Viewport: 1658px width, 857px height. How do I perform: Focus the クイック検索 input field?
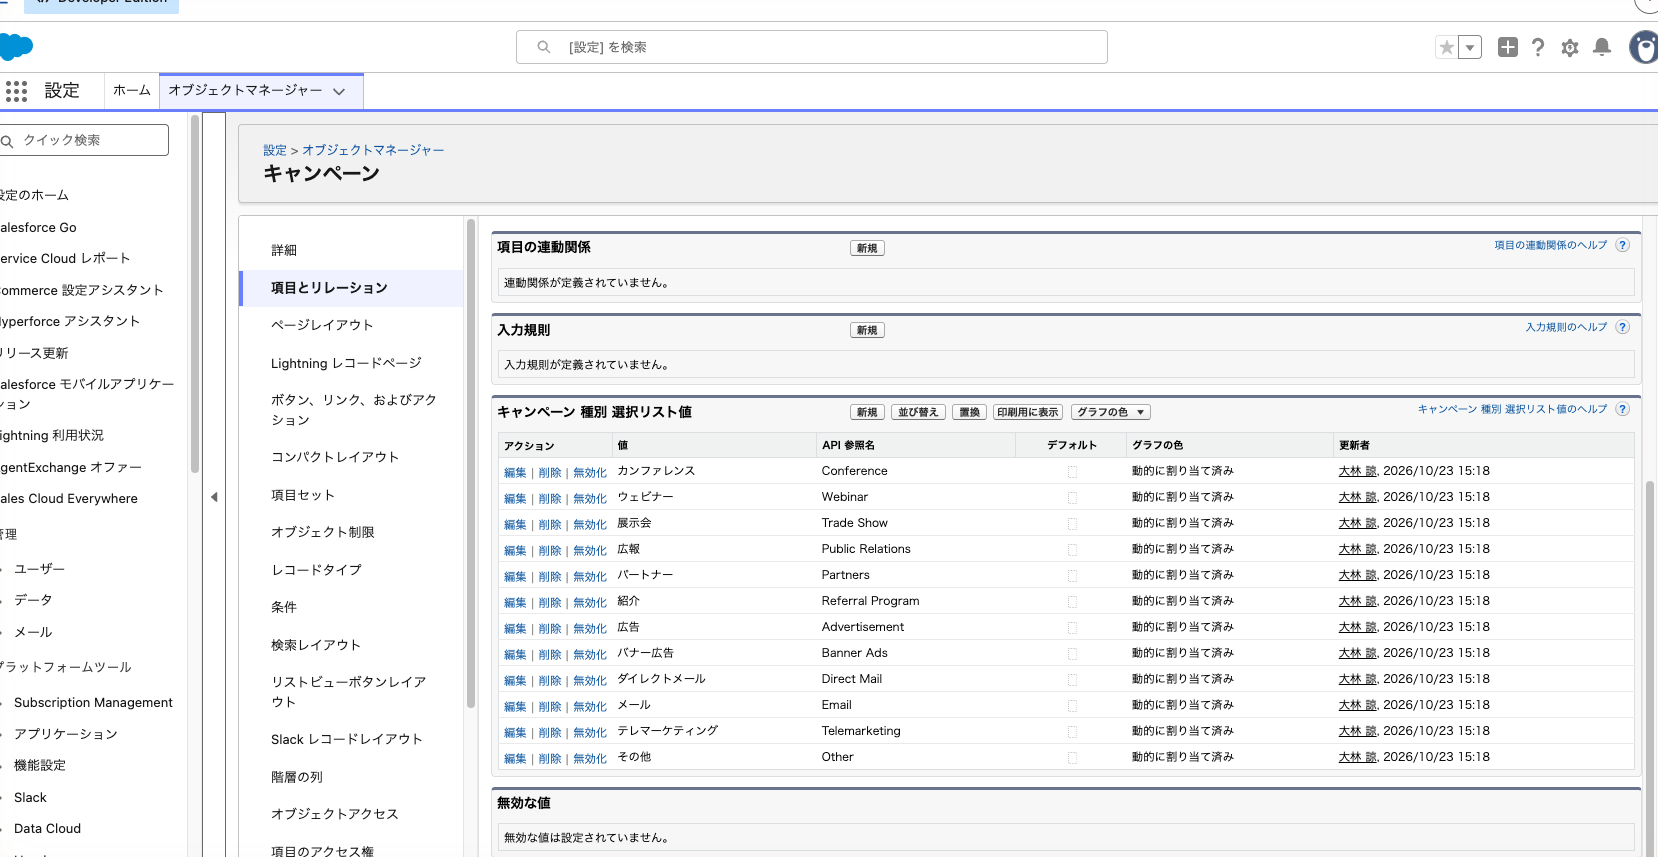coord(84,140)
